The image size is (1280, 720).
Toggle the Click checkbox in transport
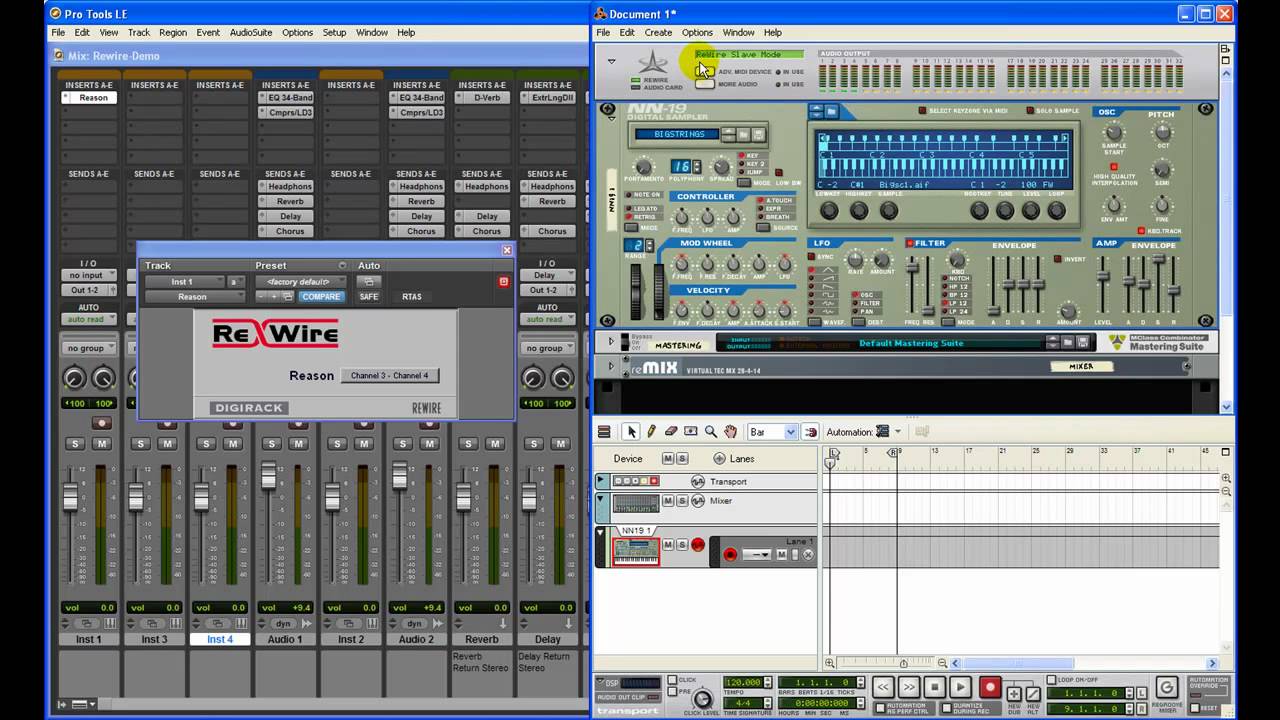click(673, 680)
